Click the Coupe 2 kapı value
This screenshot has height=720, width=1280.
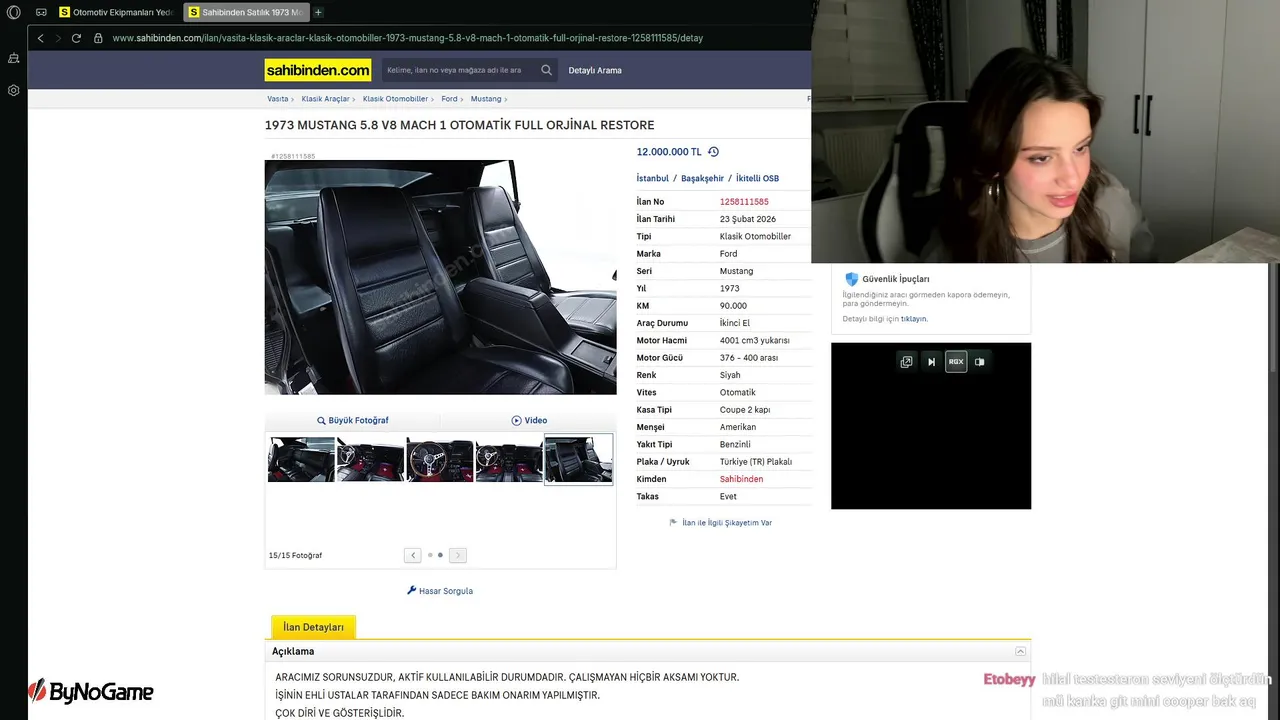click(745, 410)
